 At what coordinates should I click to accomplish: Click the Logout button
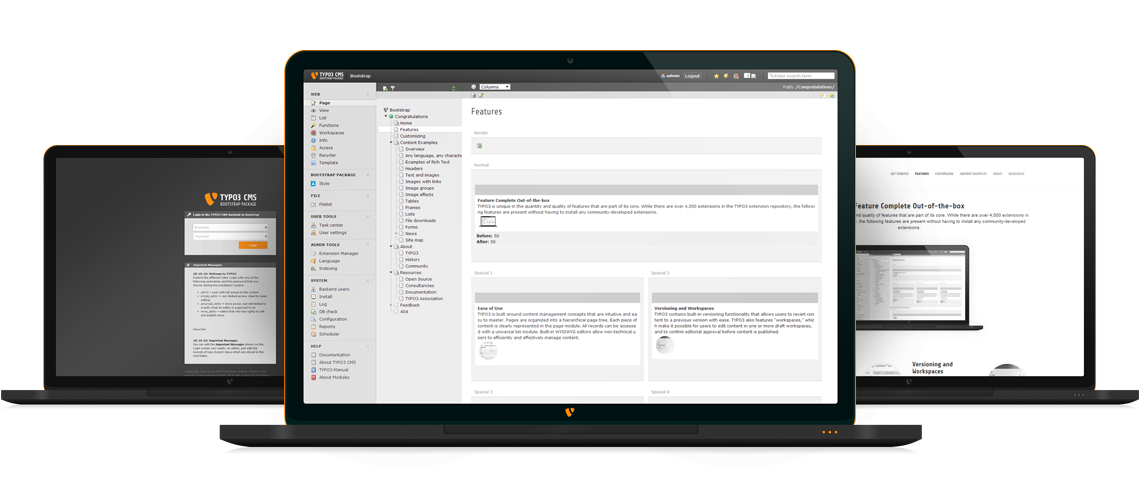tap(692, 76)
